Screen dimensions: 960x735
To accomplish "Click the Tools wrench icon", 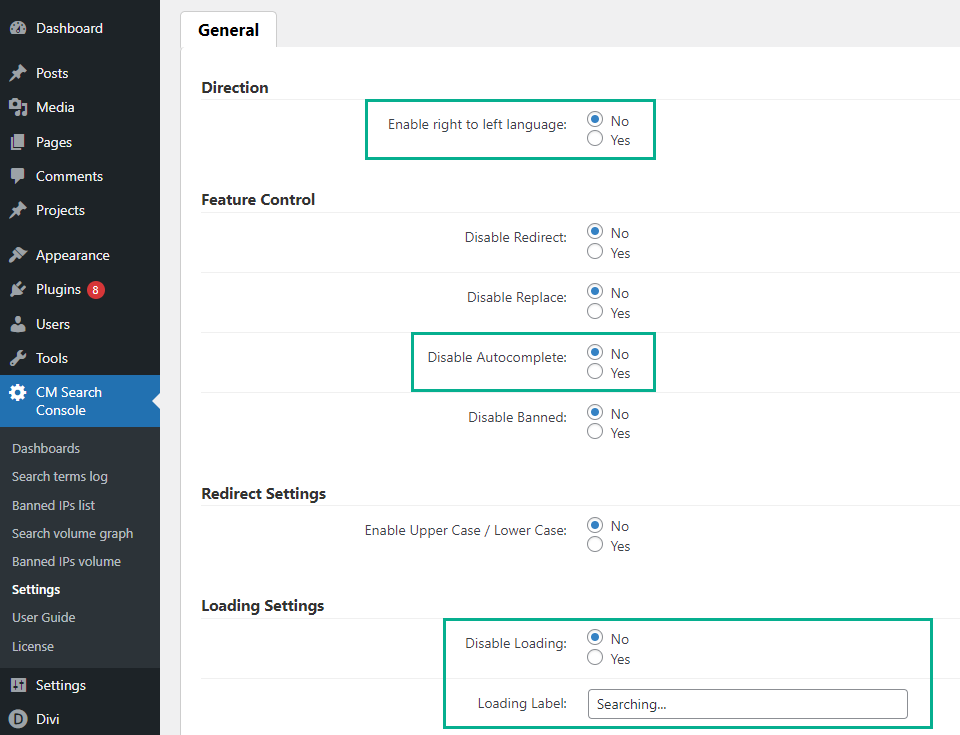I will click(18, 358).
